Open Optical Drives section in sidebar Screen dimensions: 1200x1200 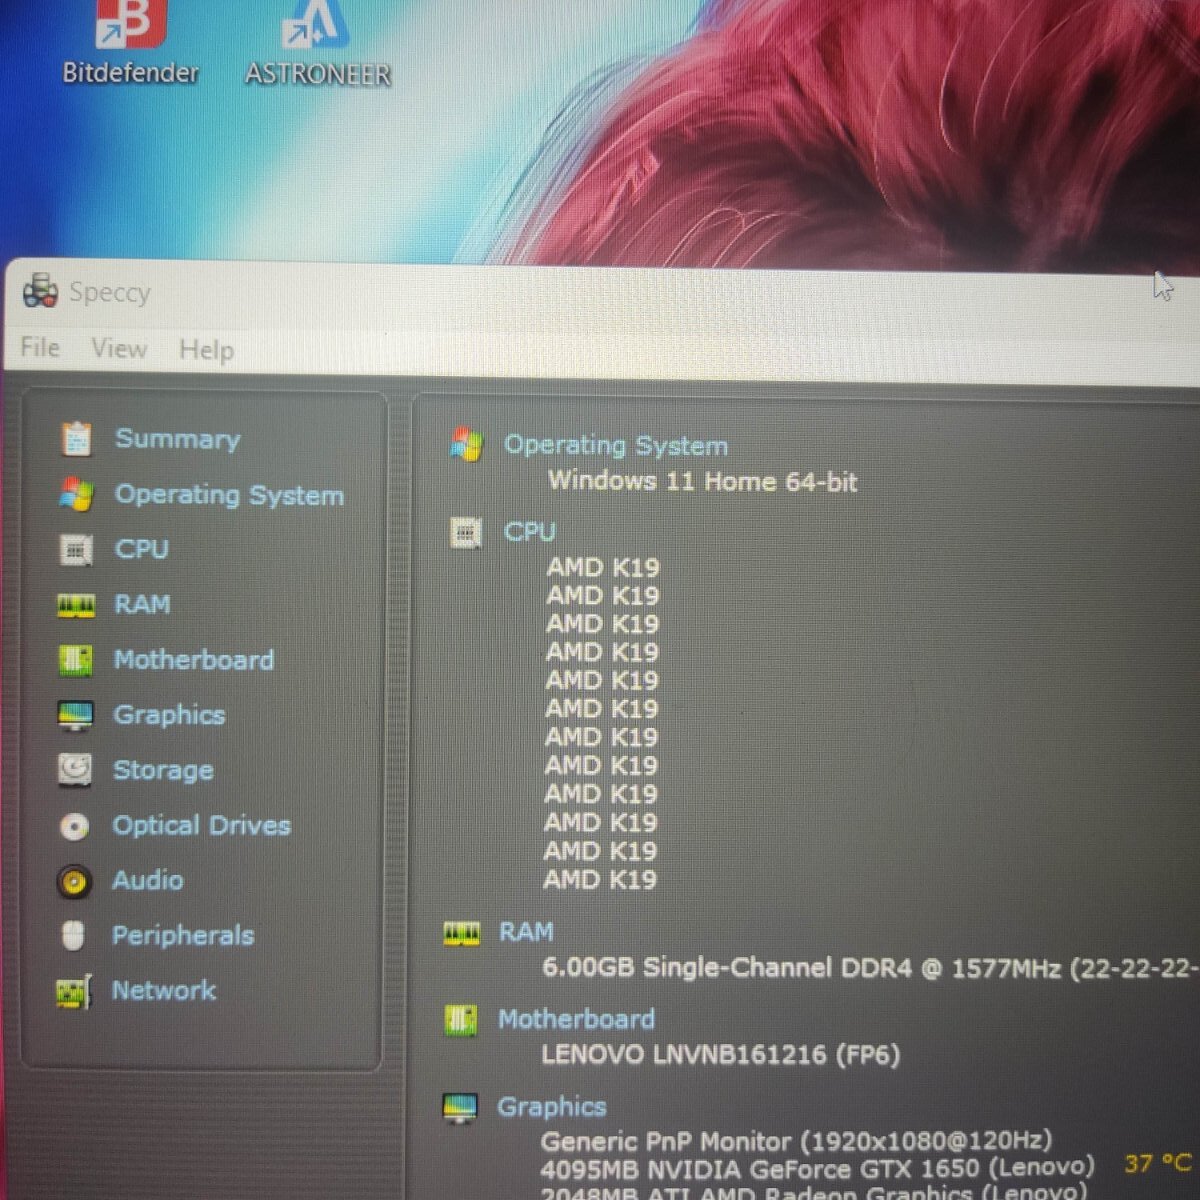point(202,825)
